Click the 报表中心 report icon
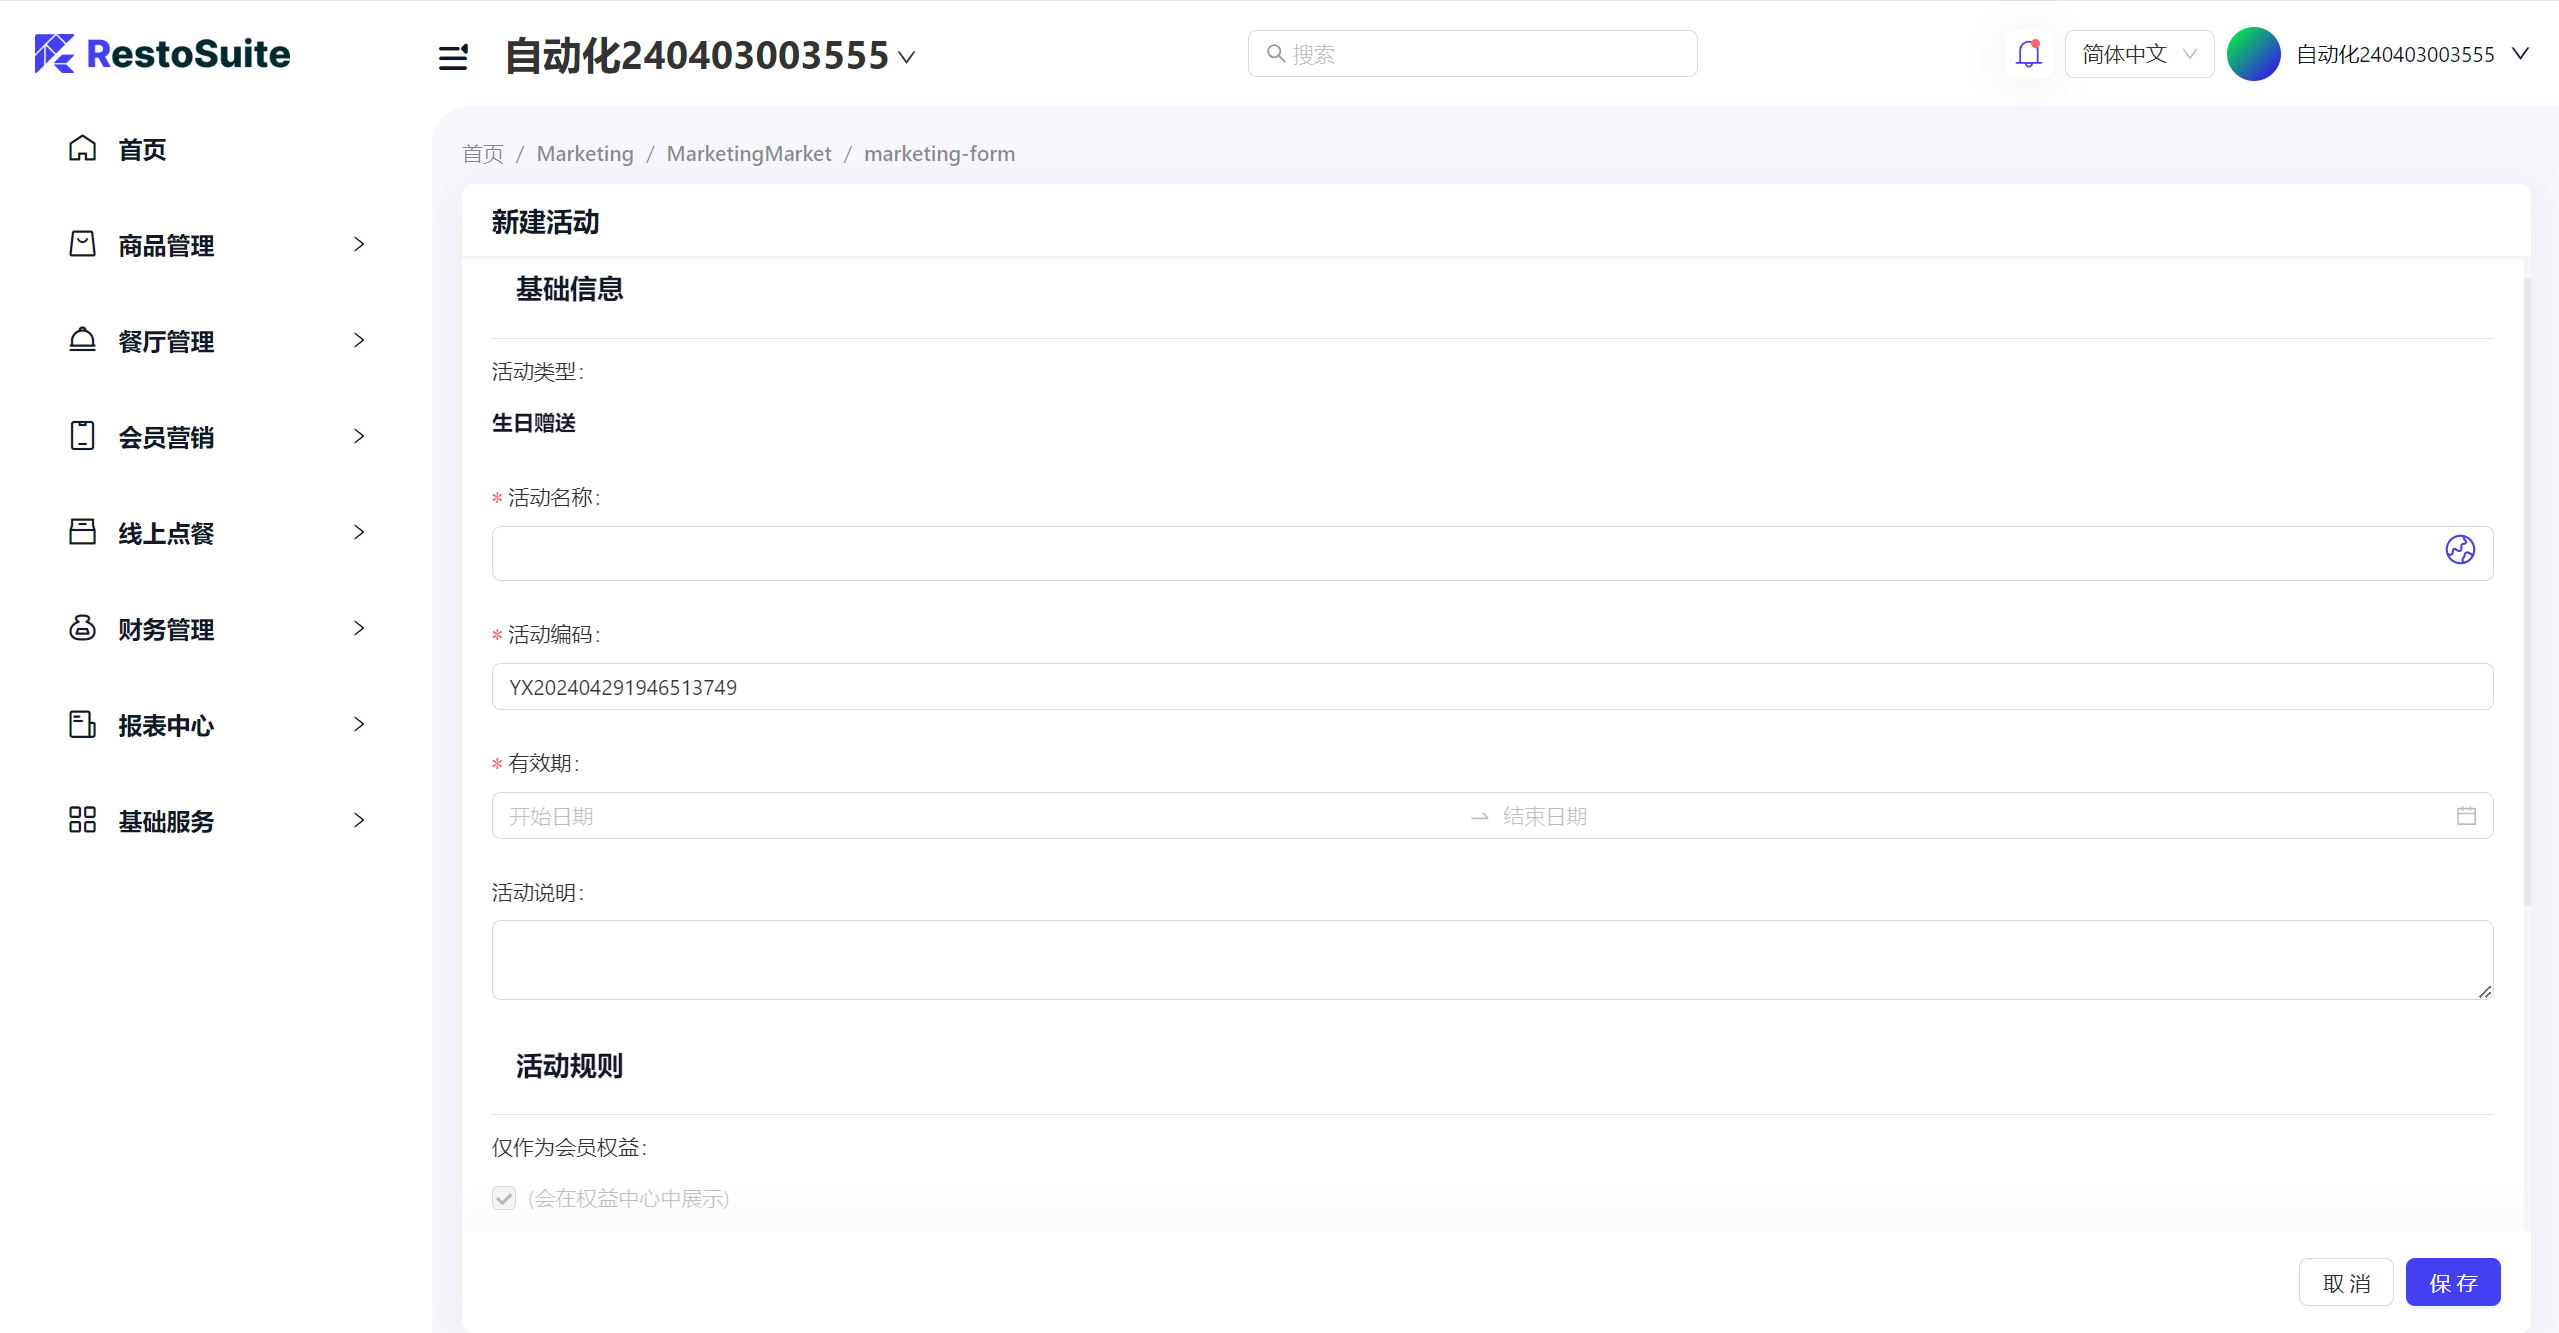Image resolution: width=2559 pixels, height=1333 pixels. [82, 724]
